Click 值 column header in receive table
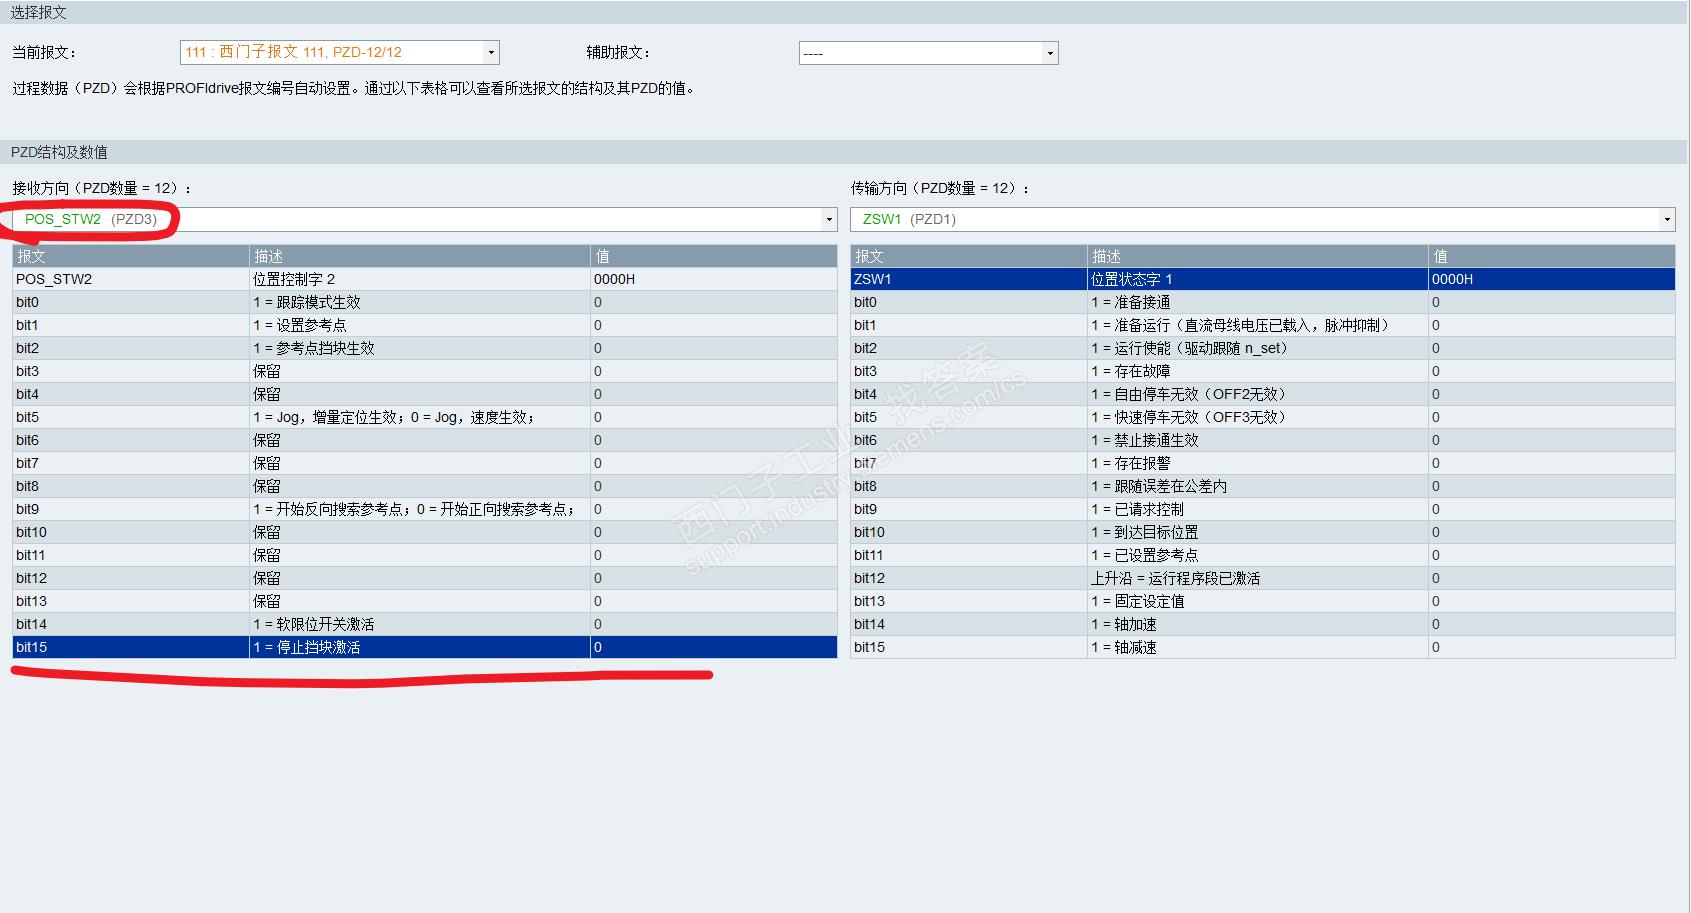Viewport: 1691px width, 913px height. tap(714, 256)
